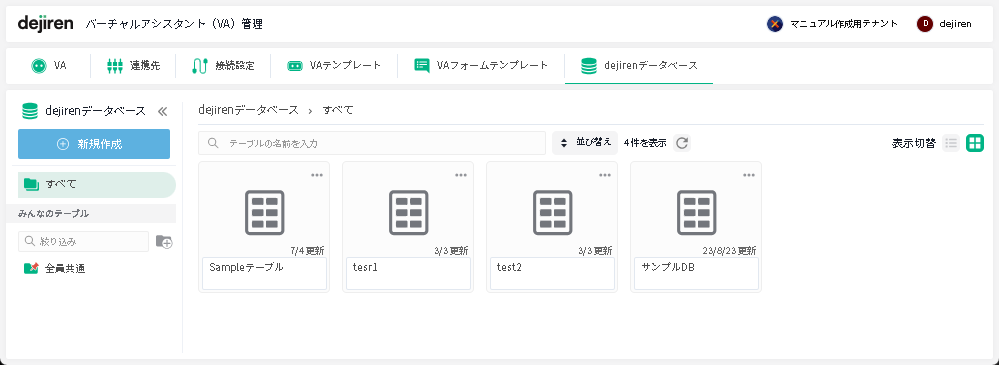Open the VAテンプレート tab
Screen dimensions: 999x365
point(334,65)
